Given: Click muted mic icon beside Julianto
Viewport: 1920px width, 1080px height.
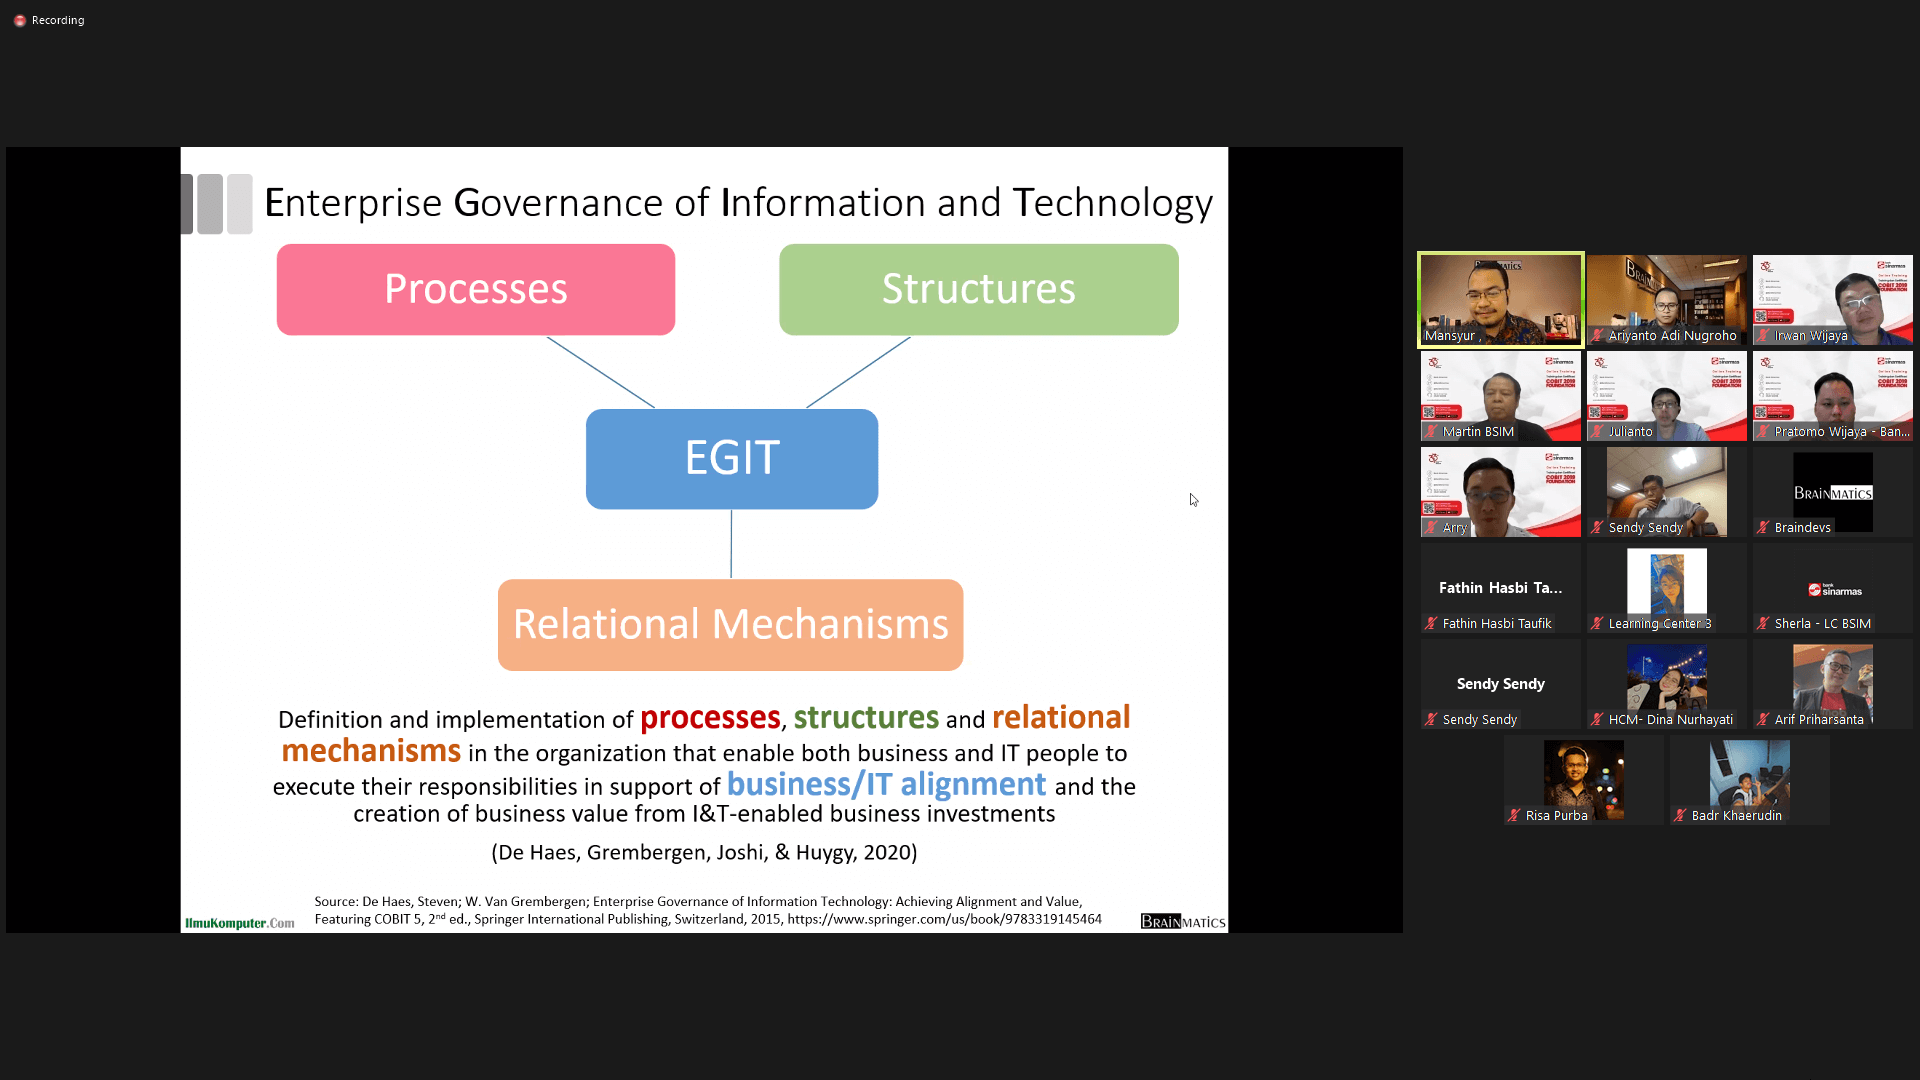Looking at the screenshot, I should pos(1597,432).
